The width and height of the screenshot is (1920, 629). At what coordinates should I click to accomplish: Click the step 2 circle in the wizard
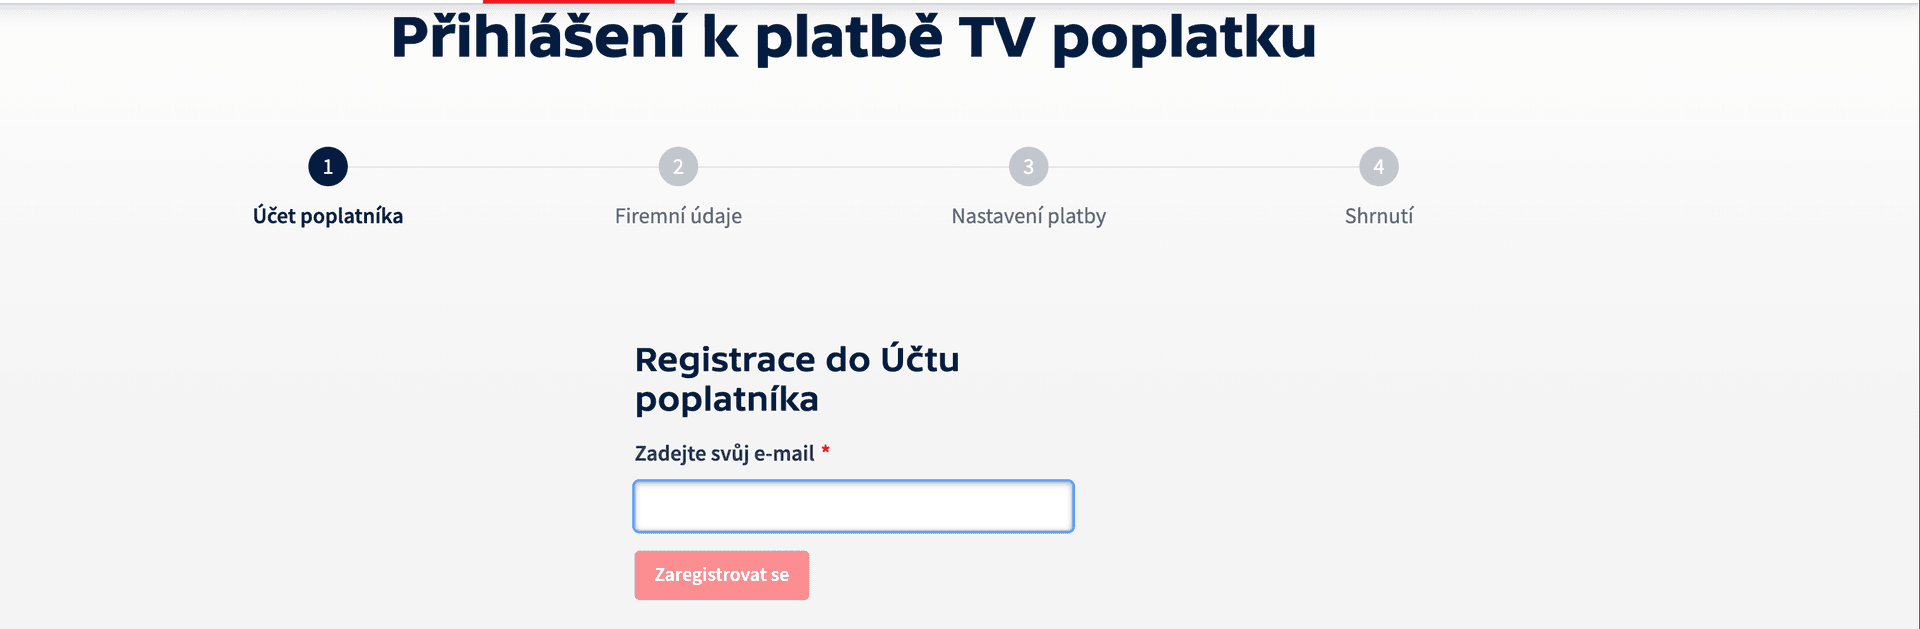pyautogui.click(x=678, y=167)
